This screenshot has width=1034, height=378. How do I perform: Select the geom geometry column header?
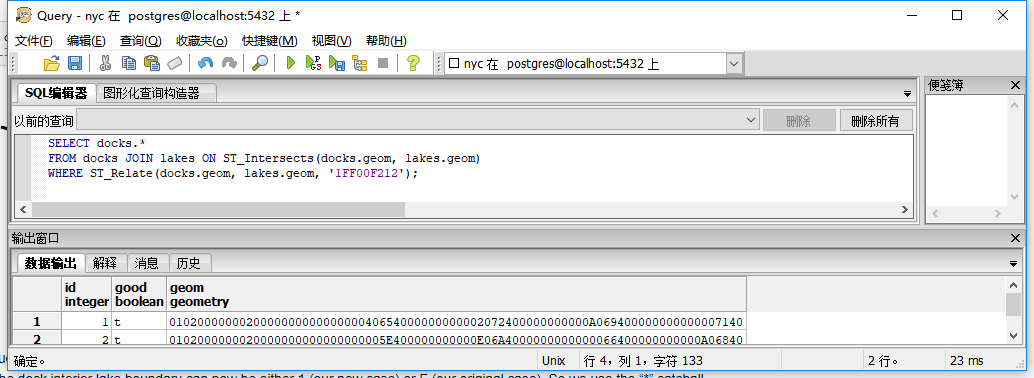[456, 294]
